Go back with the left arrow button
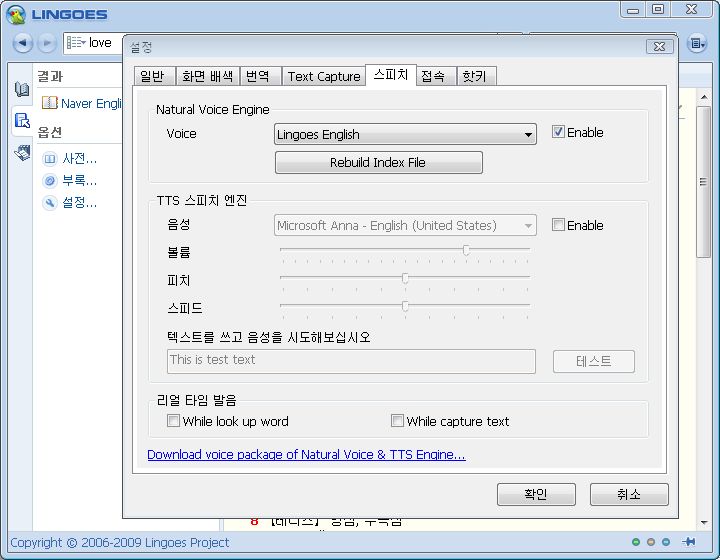Screen dimensions: 720x560 tap(22, 43)
